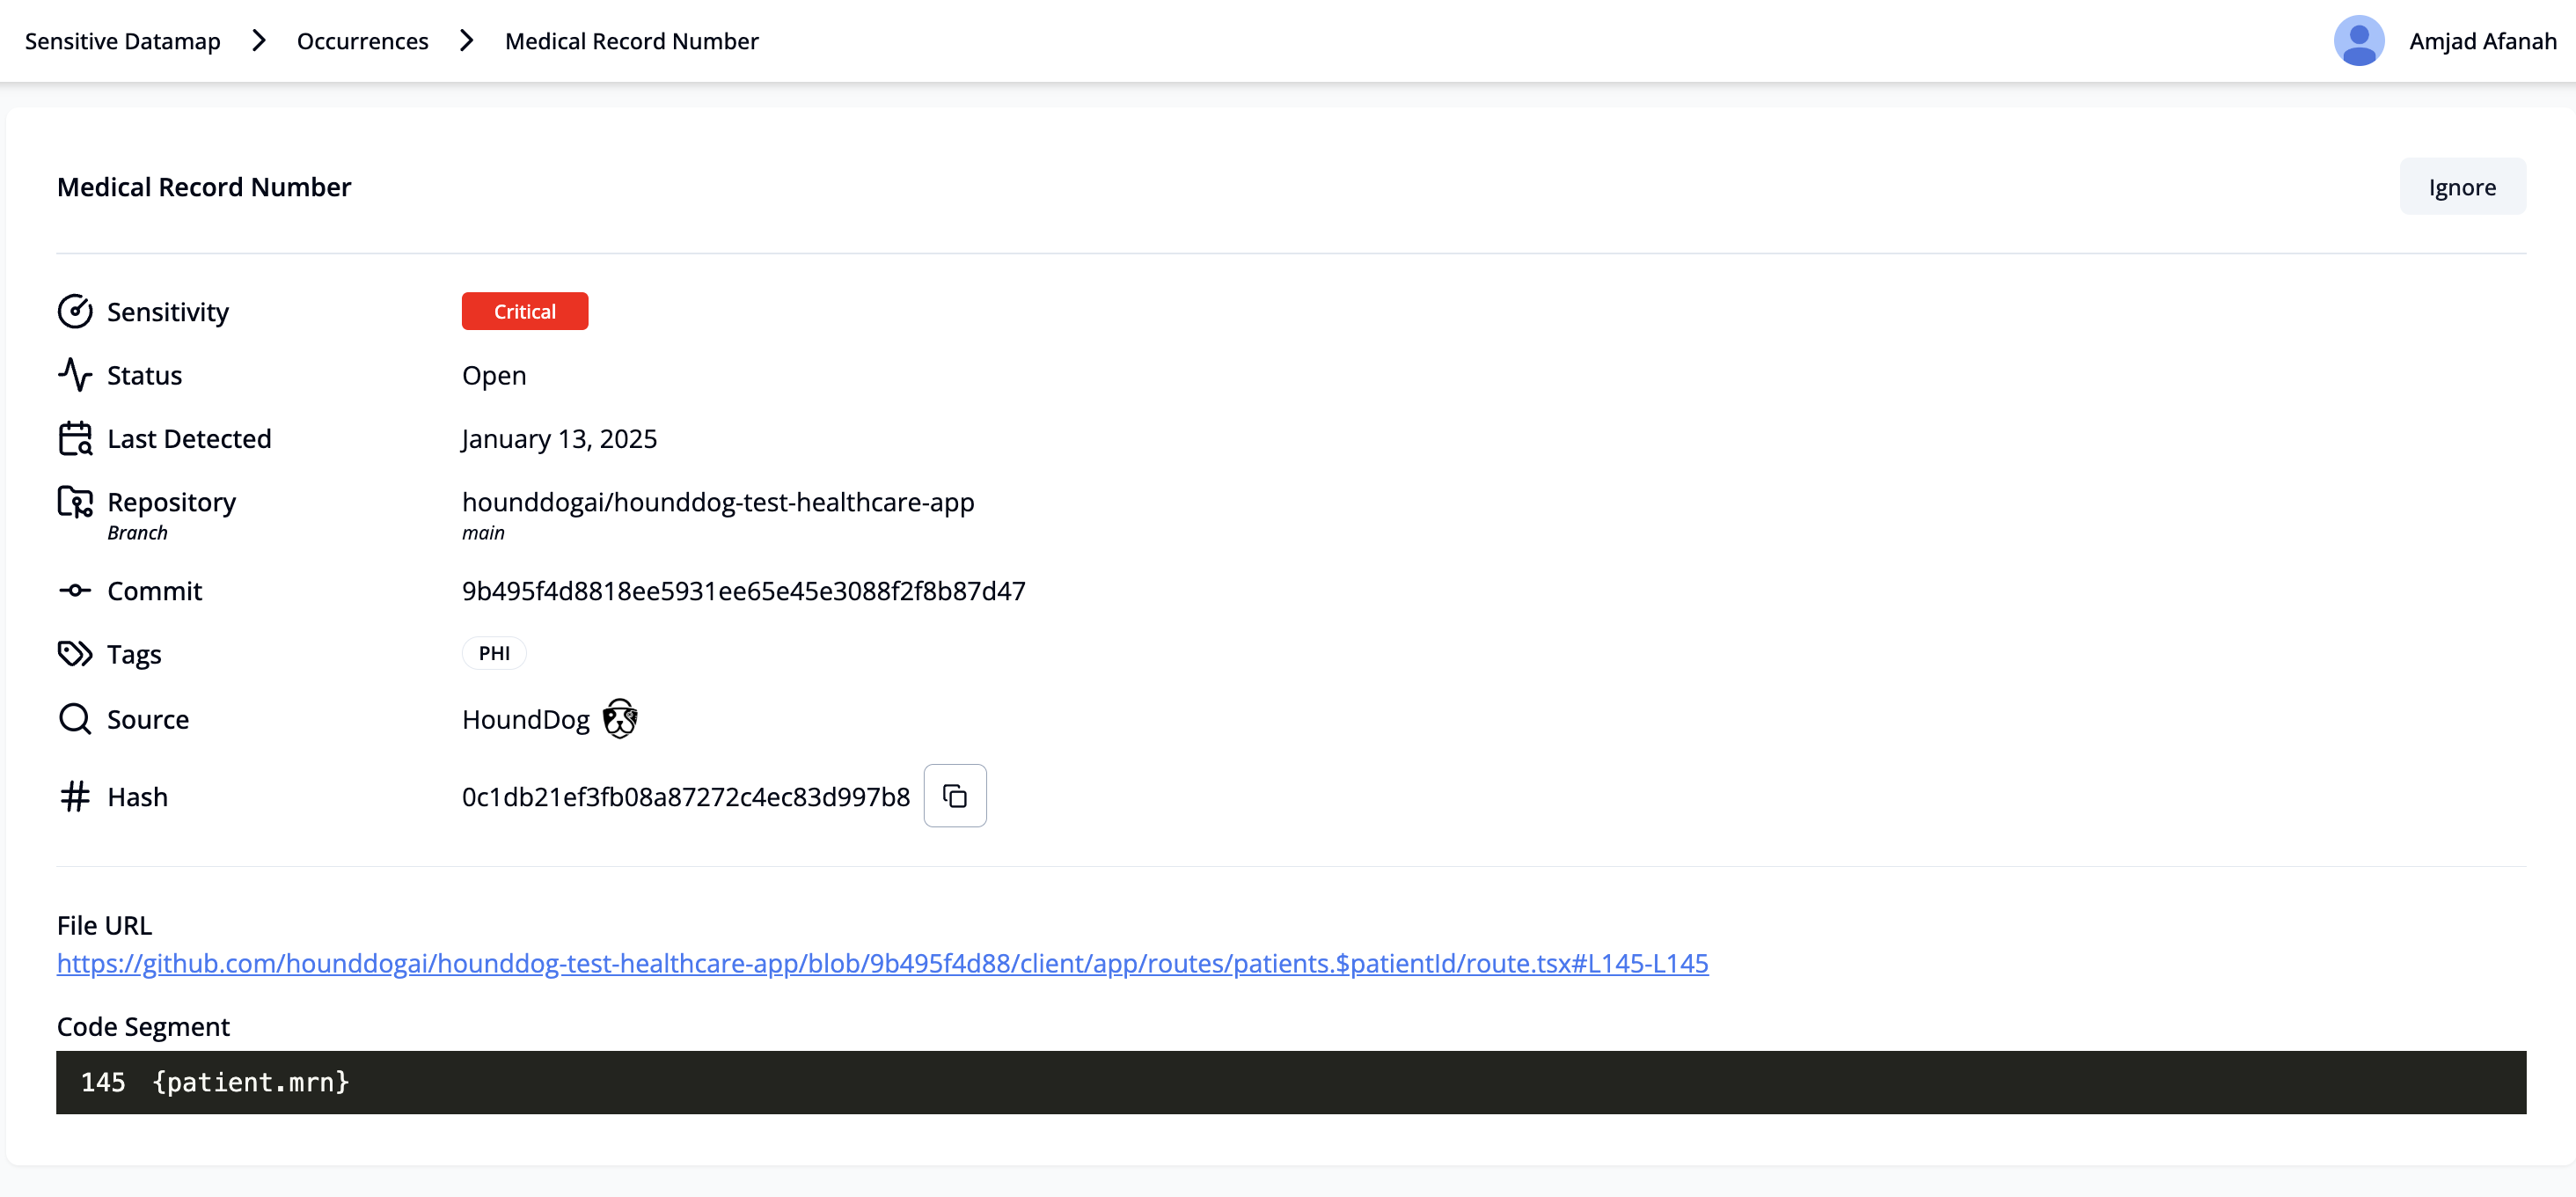The image size is (2576, 1197).
Task: Click the 'main' branch value
Action: [483, 533]
